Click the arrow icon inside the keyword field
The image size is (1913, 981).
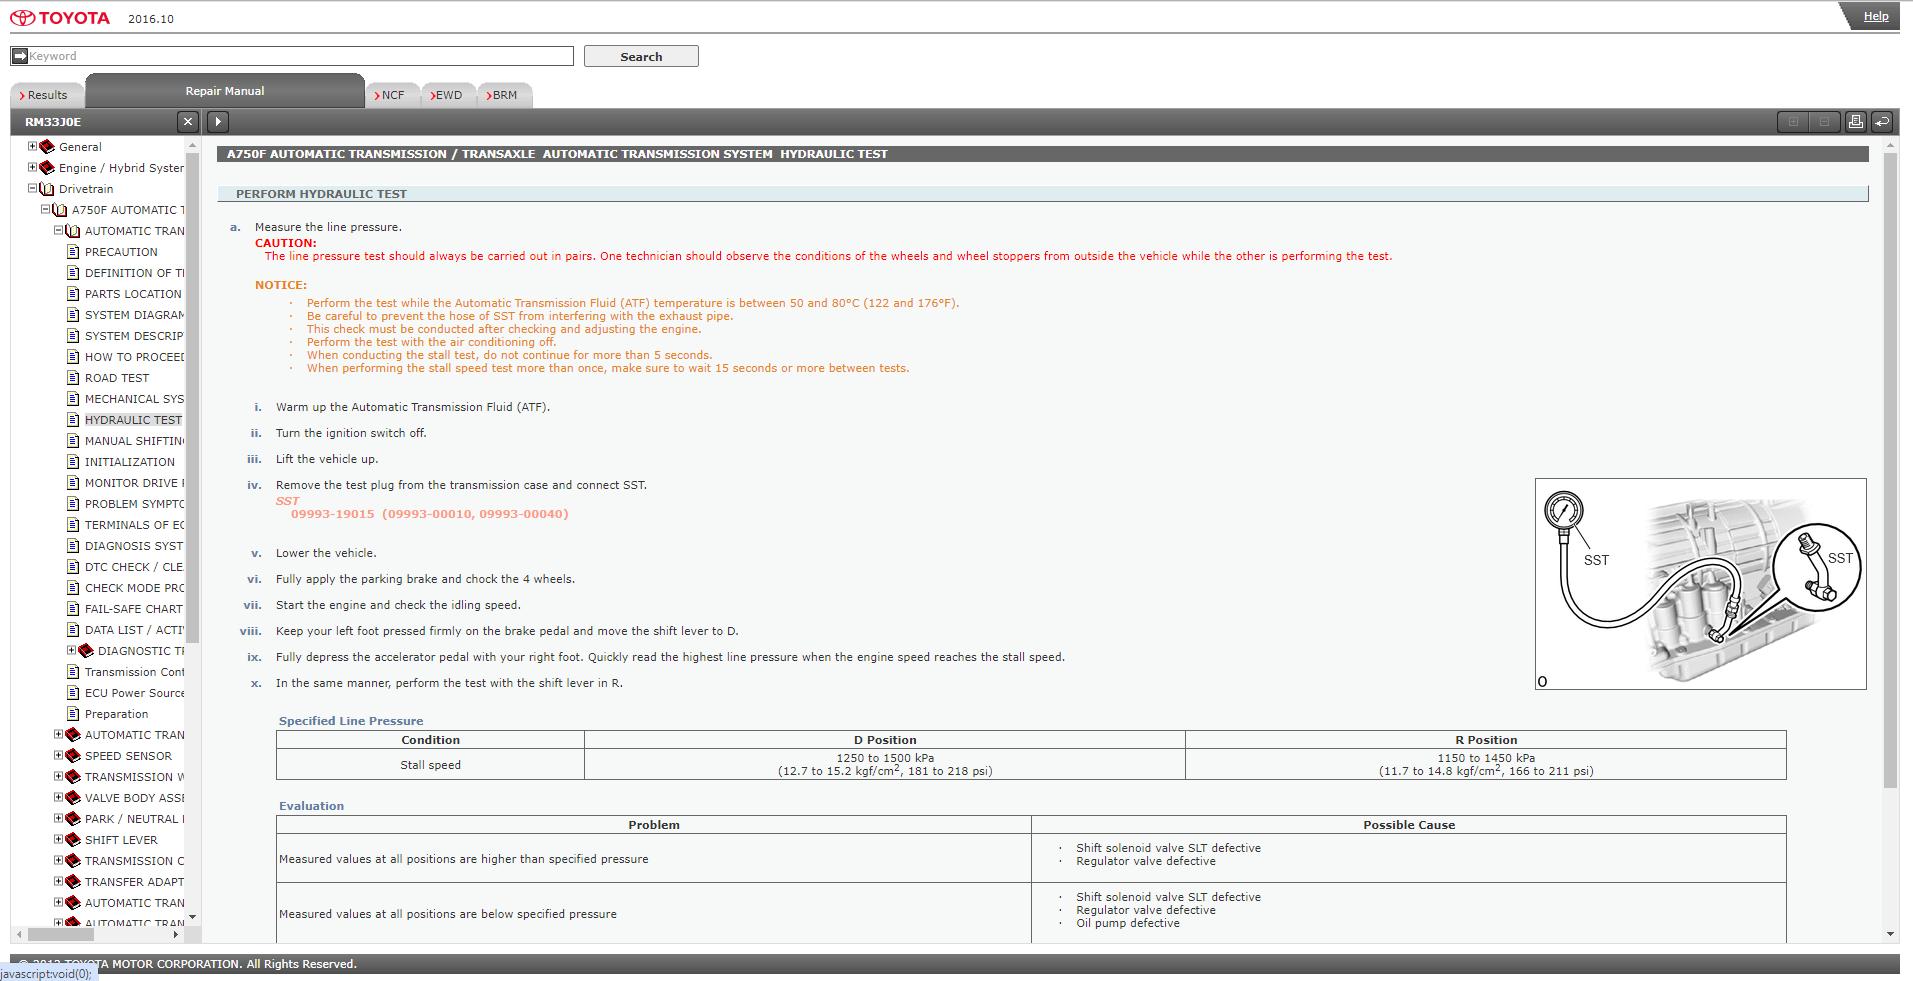click(x=19, y=56)
